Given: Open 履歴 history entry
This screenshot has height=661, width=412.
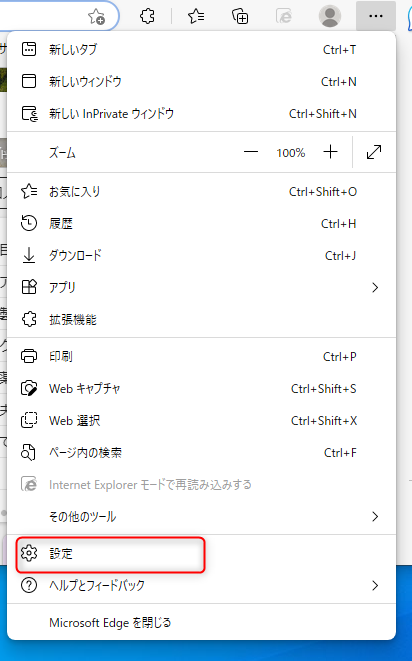Looking at the screenshot, I should tap(202, 223).
